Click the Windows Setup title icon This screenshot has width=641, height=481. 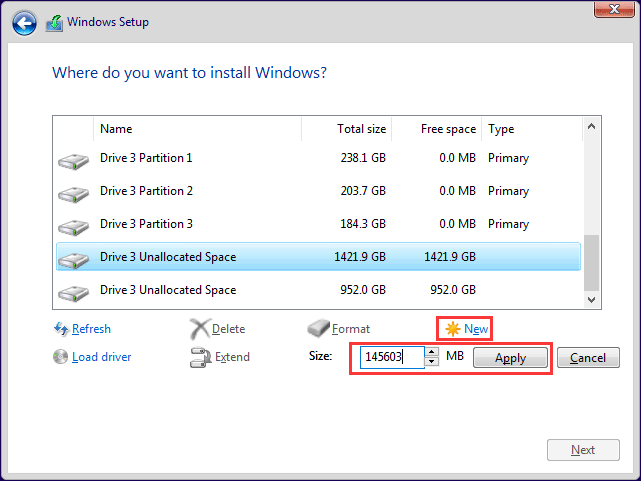click(54, 23)
